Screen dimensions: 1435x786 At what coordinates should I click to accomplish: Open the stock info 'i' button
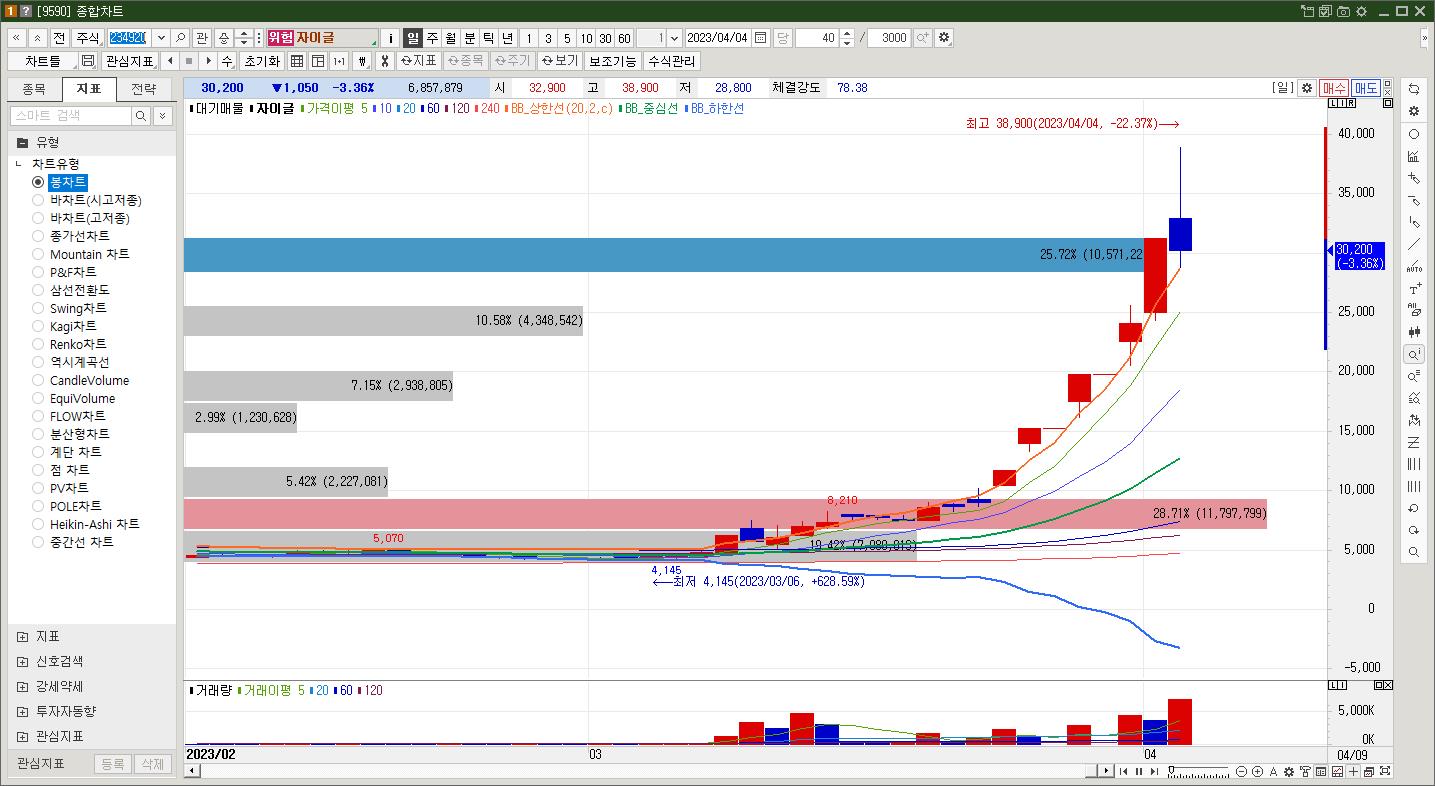pos(391,38)
